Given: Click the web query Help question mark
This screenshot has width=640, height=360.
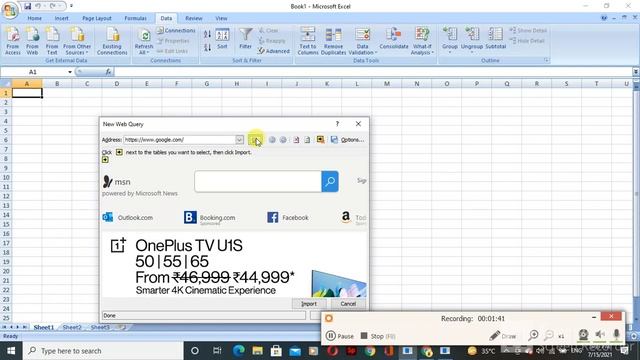Looking at the screenshot, I should click(x=337, y=124).
